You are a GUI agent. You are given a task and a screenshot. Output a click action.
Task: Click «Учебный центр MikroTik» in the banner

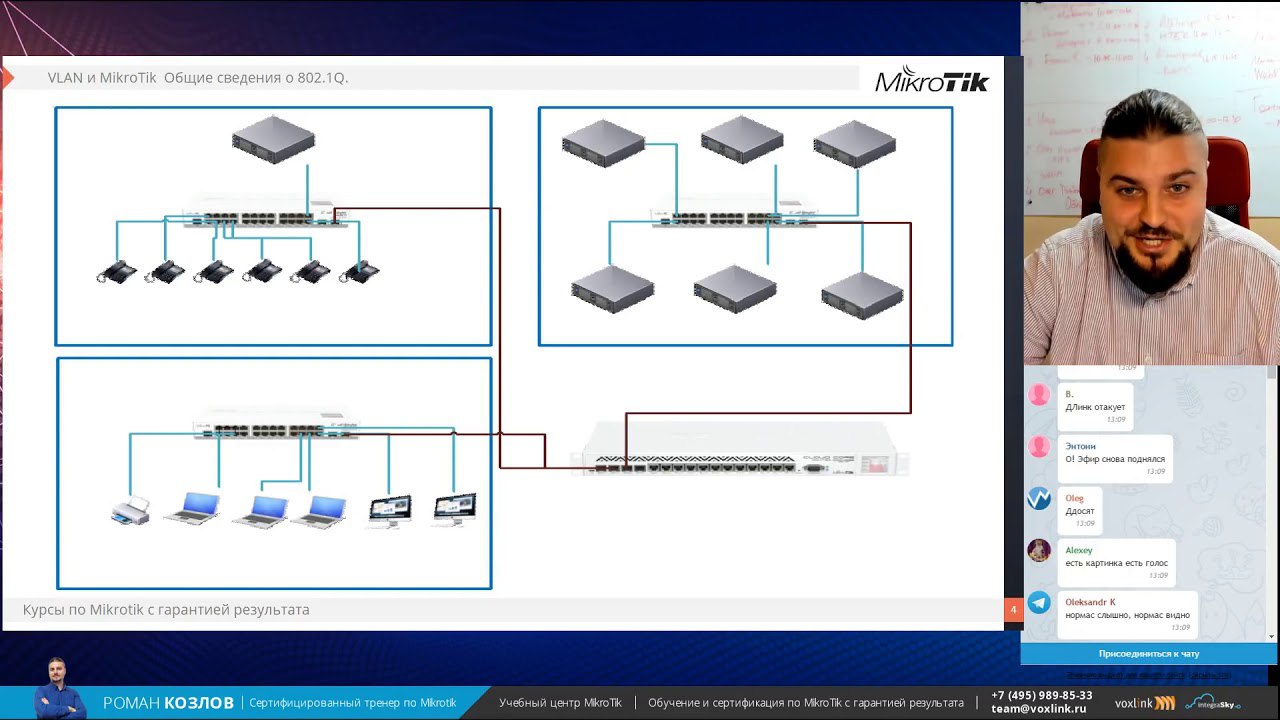pyautogui.click(x=560, y=703)
